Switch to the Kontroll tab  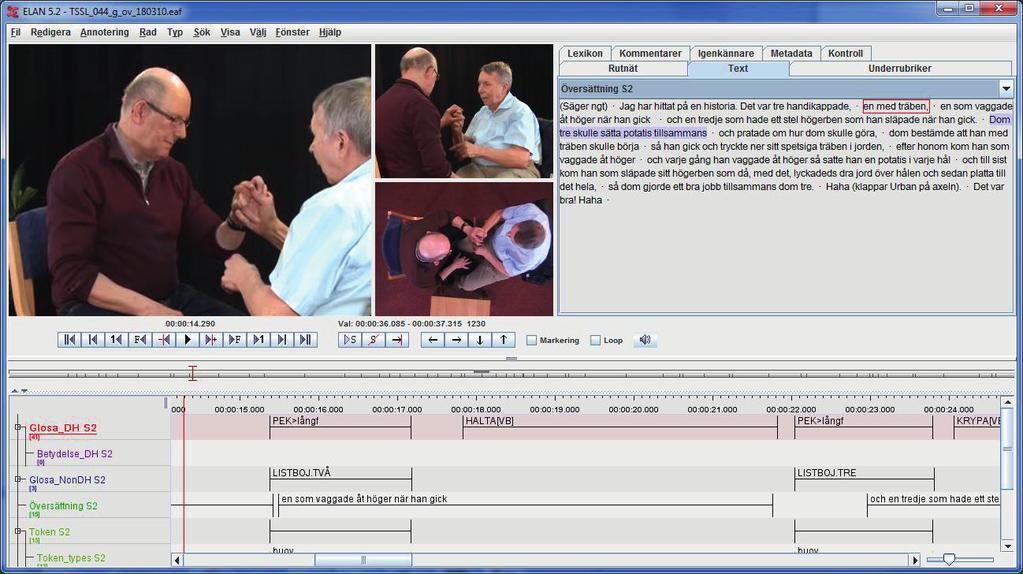pos(845,53)
